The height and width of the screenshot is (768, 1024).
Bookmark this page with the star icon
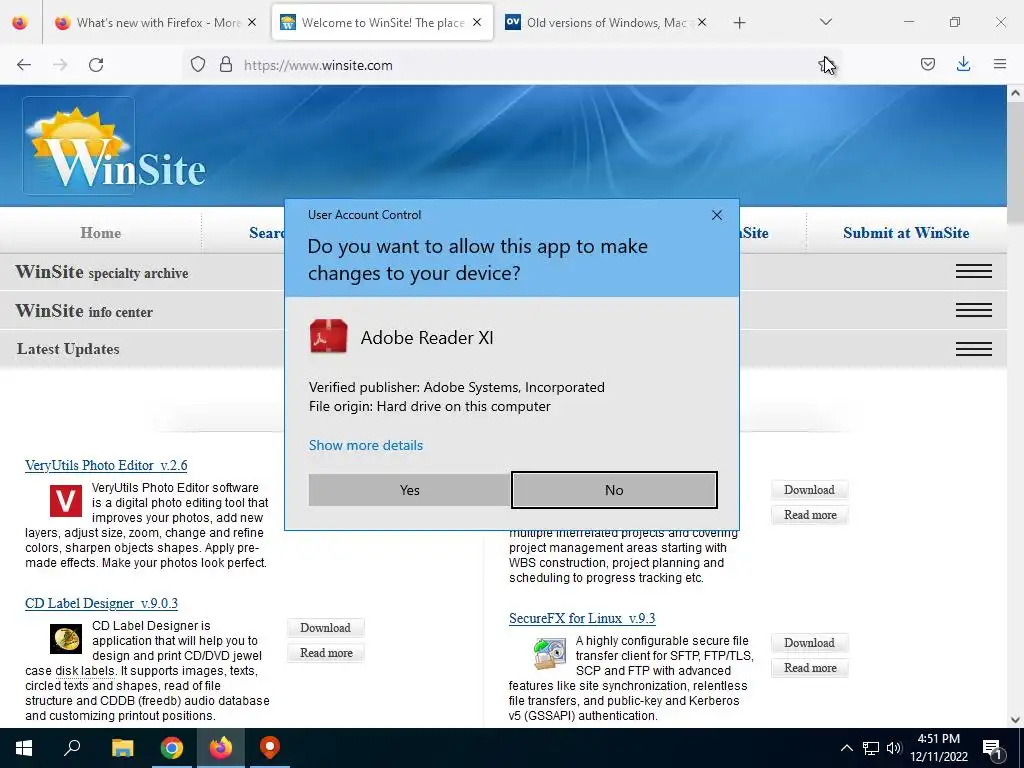(x=826, y=65)
